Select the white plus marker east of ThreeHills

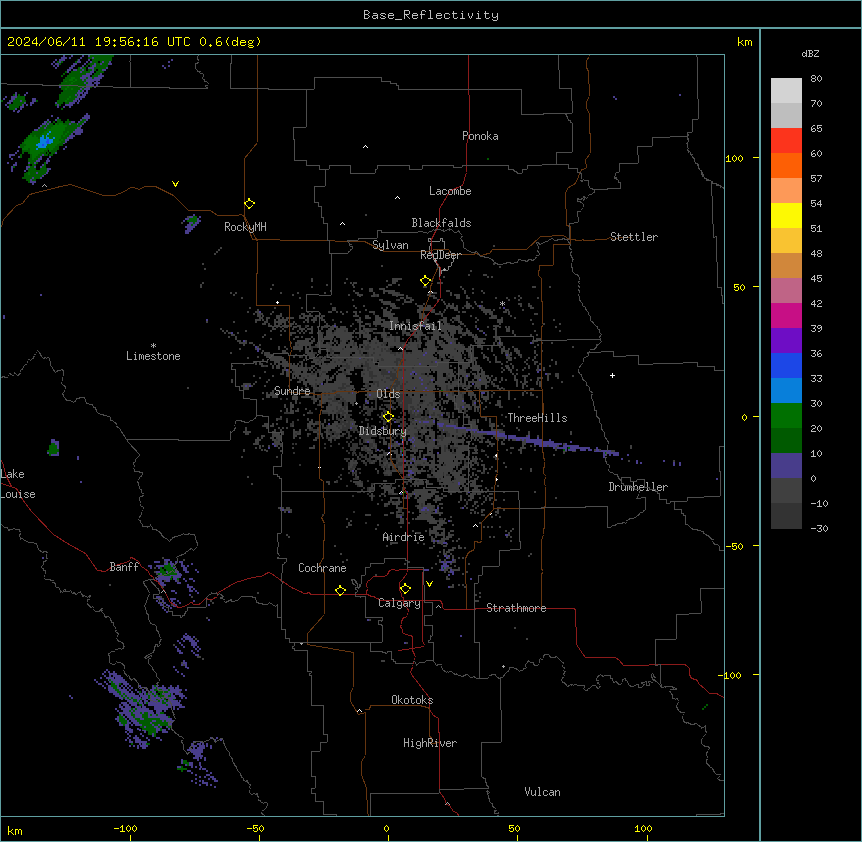click(612, 376)
